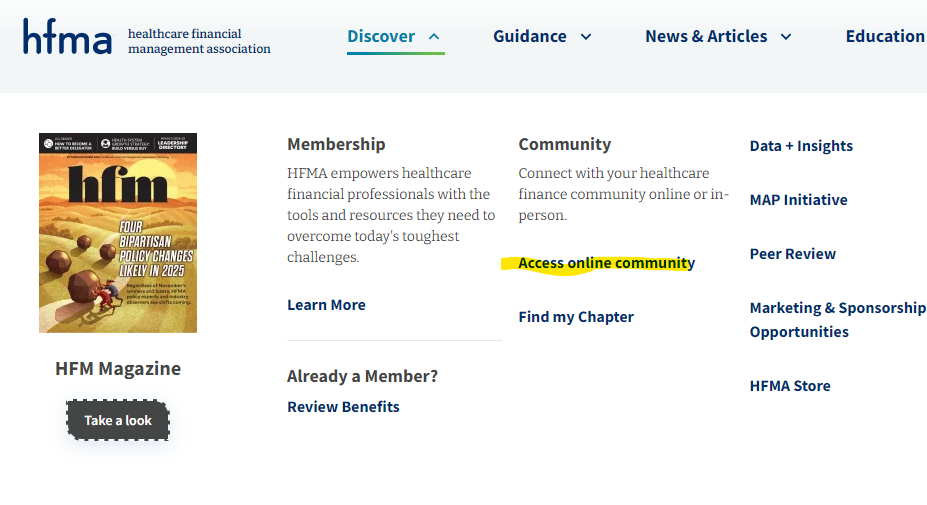Follow the Learn More link
Image resolution: width=927 pixels, height=505 pixels.
[x=326, y=305]
